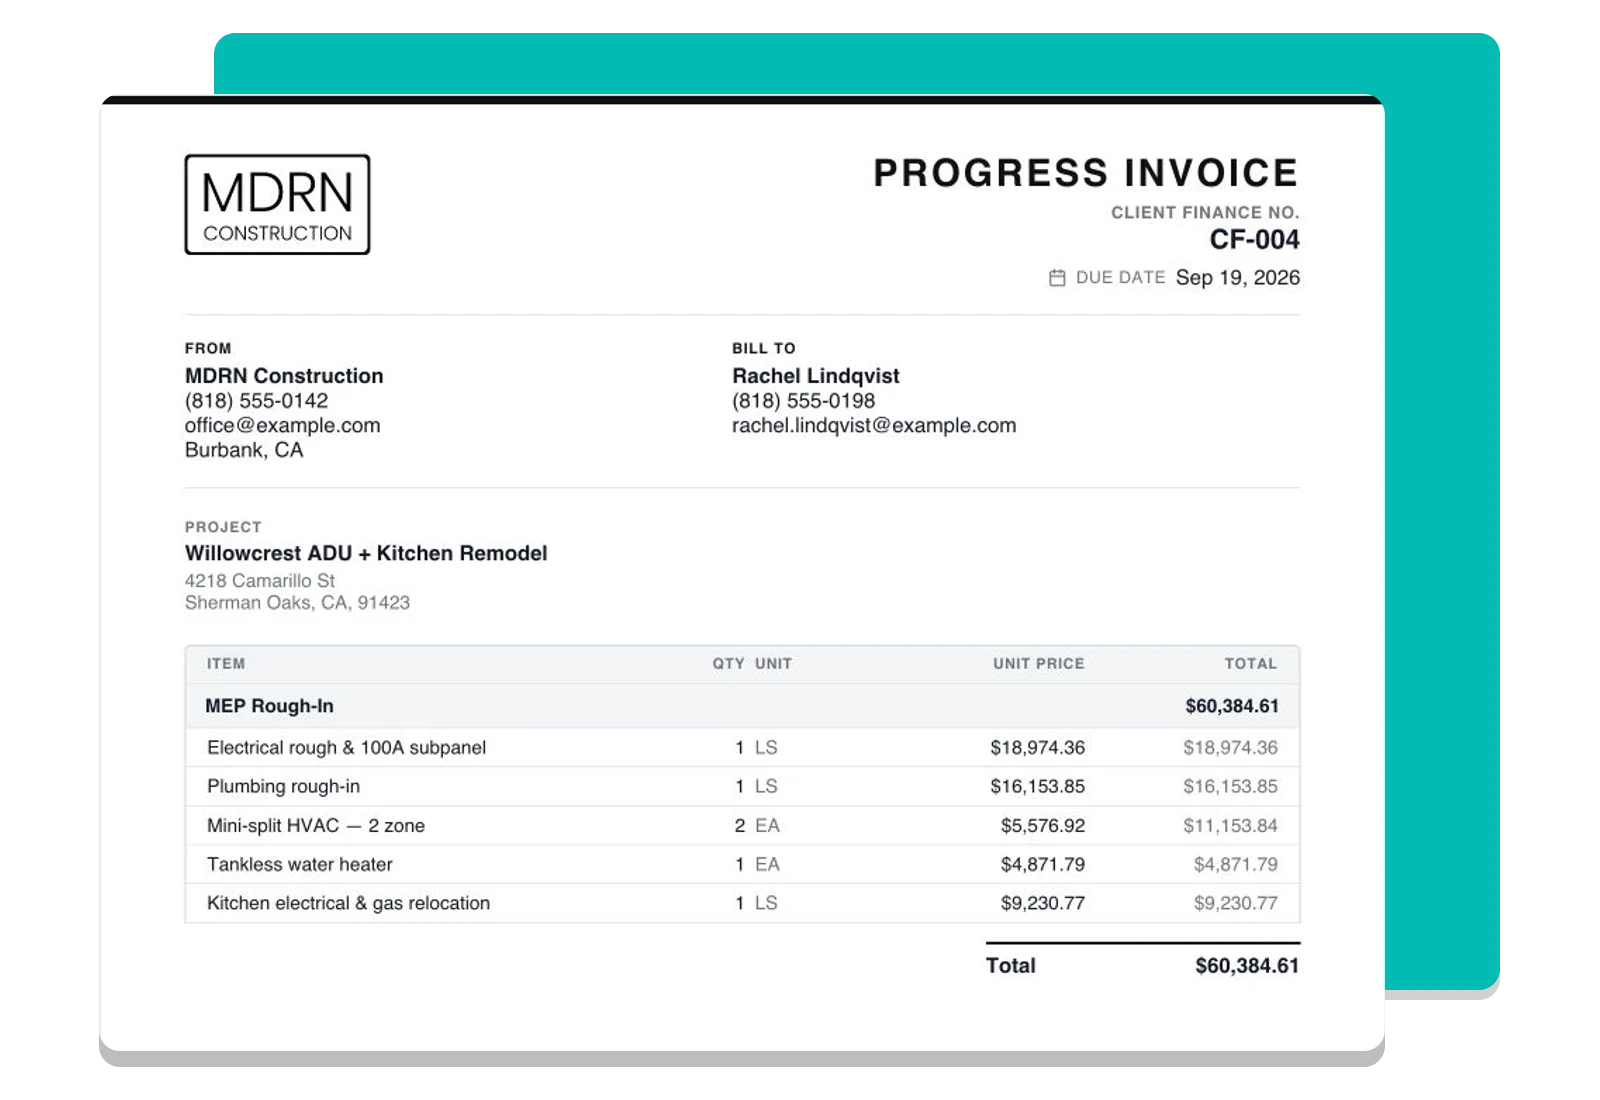Image resolution: width=1600 pixels, height=1100 pixels.
Task: Click the 4218 Camarillo St address line
Action: click(260, 581)
